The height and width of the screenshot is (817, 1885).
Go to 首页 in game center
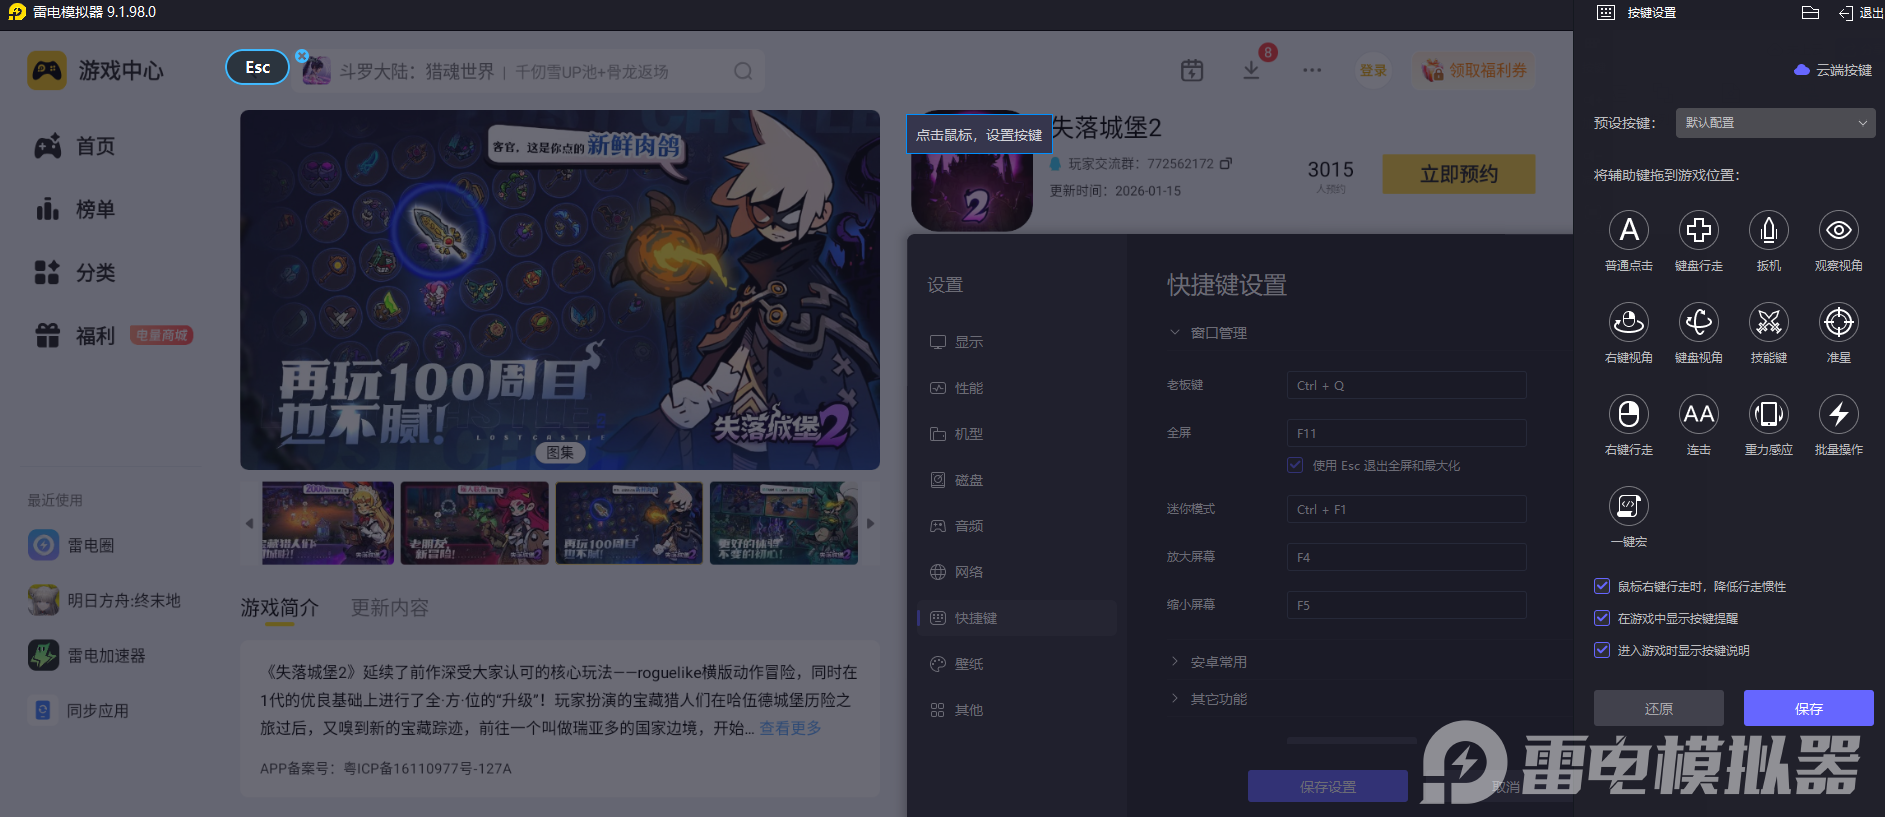pos(75,146)
